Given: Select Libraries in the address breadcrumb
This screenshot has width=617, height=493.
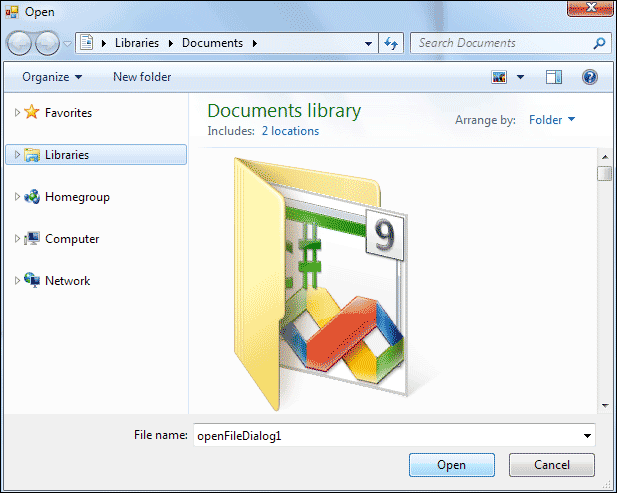Looking at the screenshot, I should (x=137, y=43).
